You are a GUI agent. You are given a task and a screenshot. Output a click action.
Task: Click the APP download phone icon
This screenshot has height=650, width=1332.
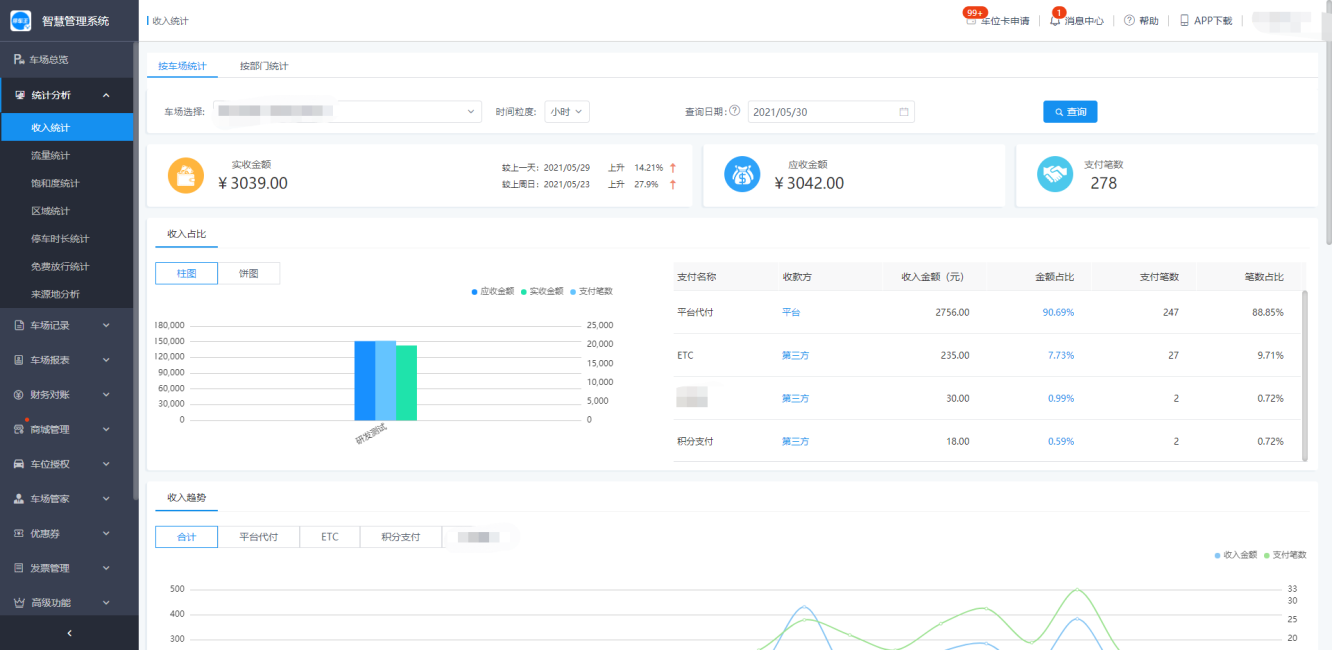[x=1184, y=21]
